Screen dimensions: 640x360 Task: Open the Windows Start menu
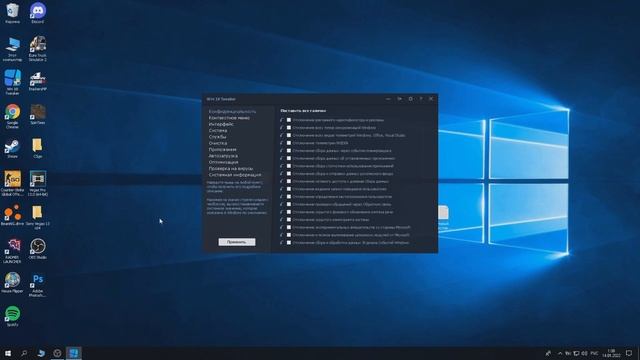pos(7,353)
